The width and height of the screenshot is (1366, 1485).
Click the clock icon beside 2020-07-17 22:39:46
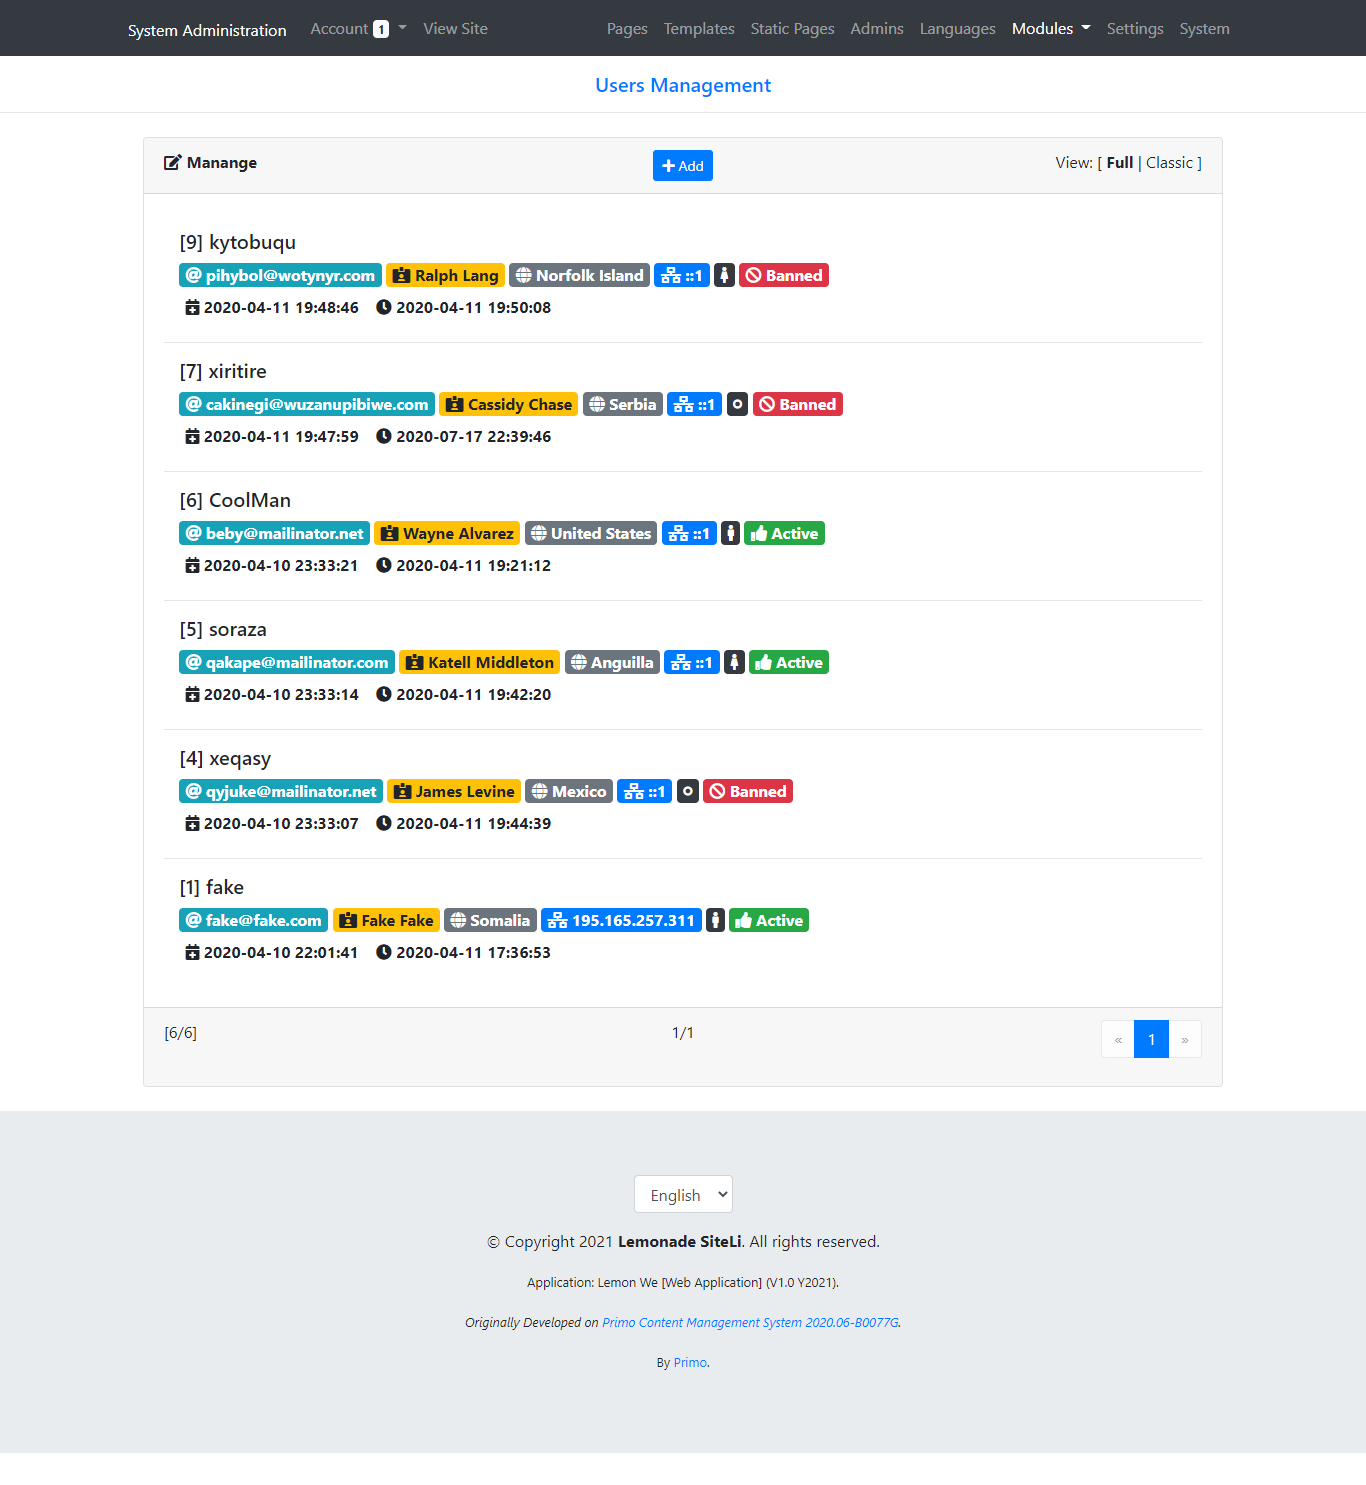pos(383,436)
